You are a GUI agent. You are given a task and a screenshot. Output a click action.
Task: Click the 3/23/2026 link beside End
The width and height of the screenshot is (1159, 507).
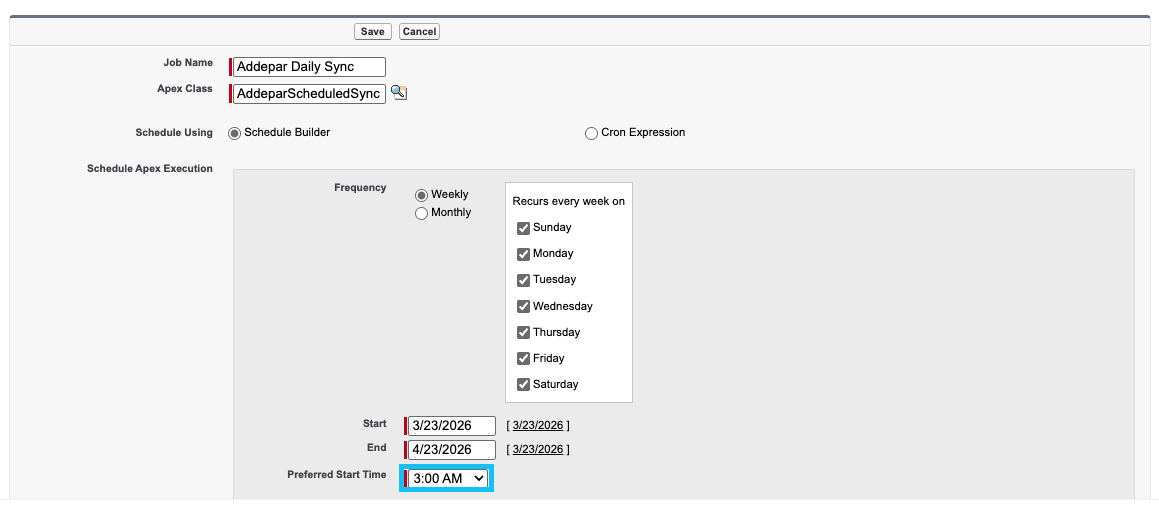(x=537, y=449)
